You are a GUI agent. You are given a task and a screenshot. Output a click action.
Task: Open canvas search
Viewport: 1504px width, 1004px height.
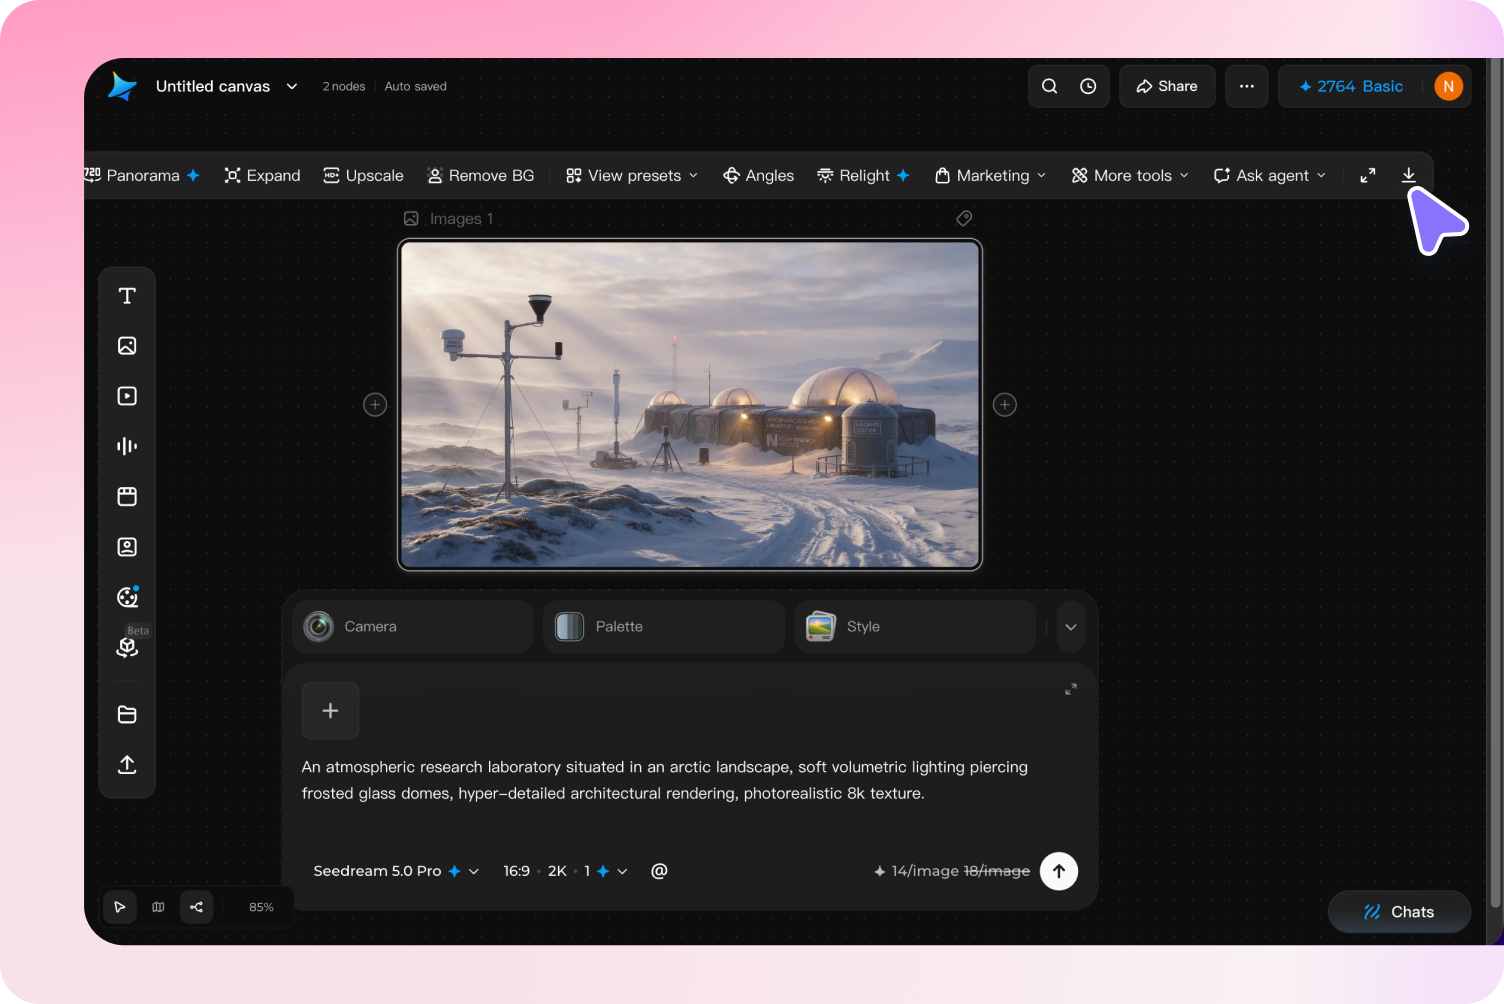point(1049,86)
